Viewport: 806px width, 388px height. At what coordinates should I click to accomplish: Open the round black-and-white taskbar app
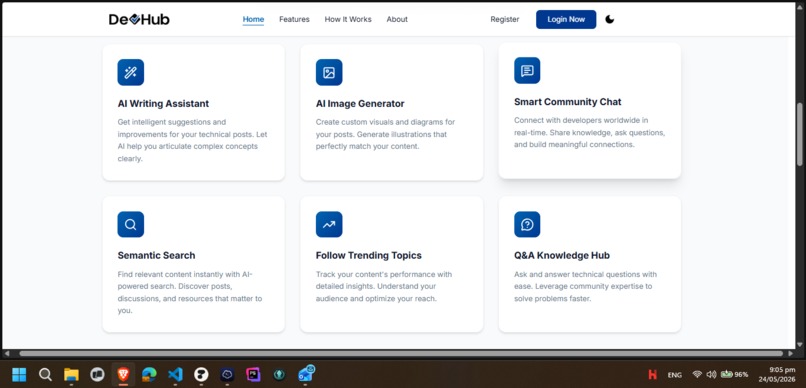[201, 375]
